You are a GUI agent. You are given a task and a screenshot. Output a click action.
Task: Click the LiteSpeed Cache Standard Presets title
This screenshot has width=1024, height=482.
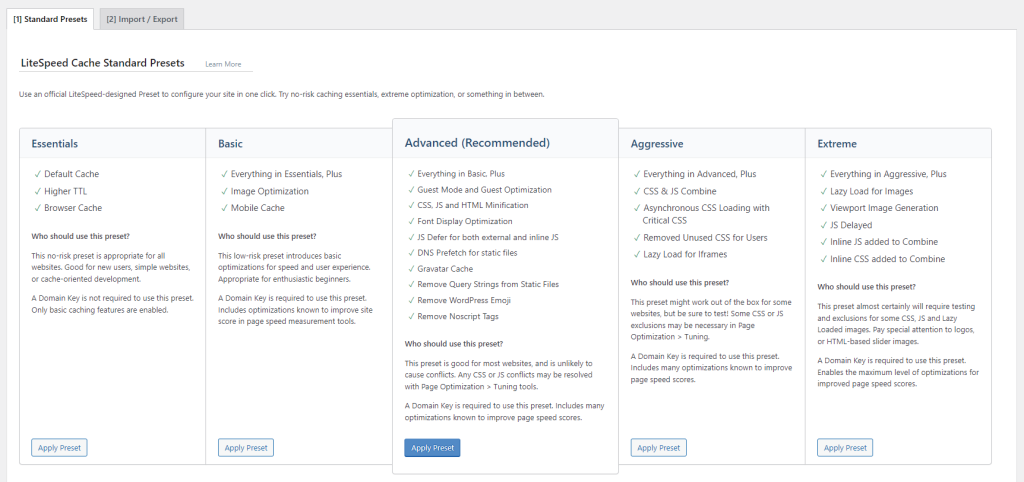pyautogui.click(x=102, y=63)
